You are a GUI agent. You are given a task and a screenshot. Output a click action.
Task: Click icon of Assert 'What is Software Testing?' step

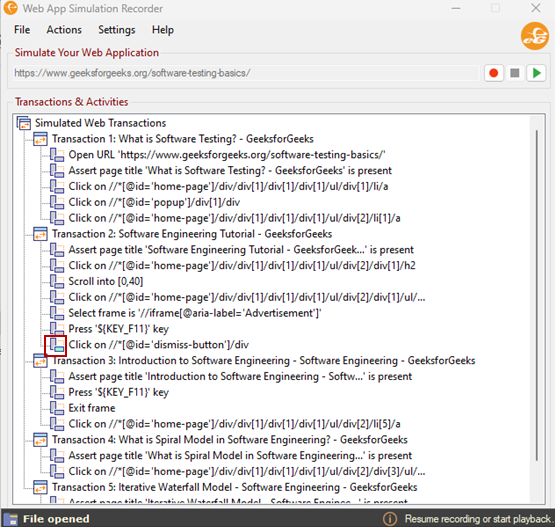57,171
